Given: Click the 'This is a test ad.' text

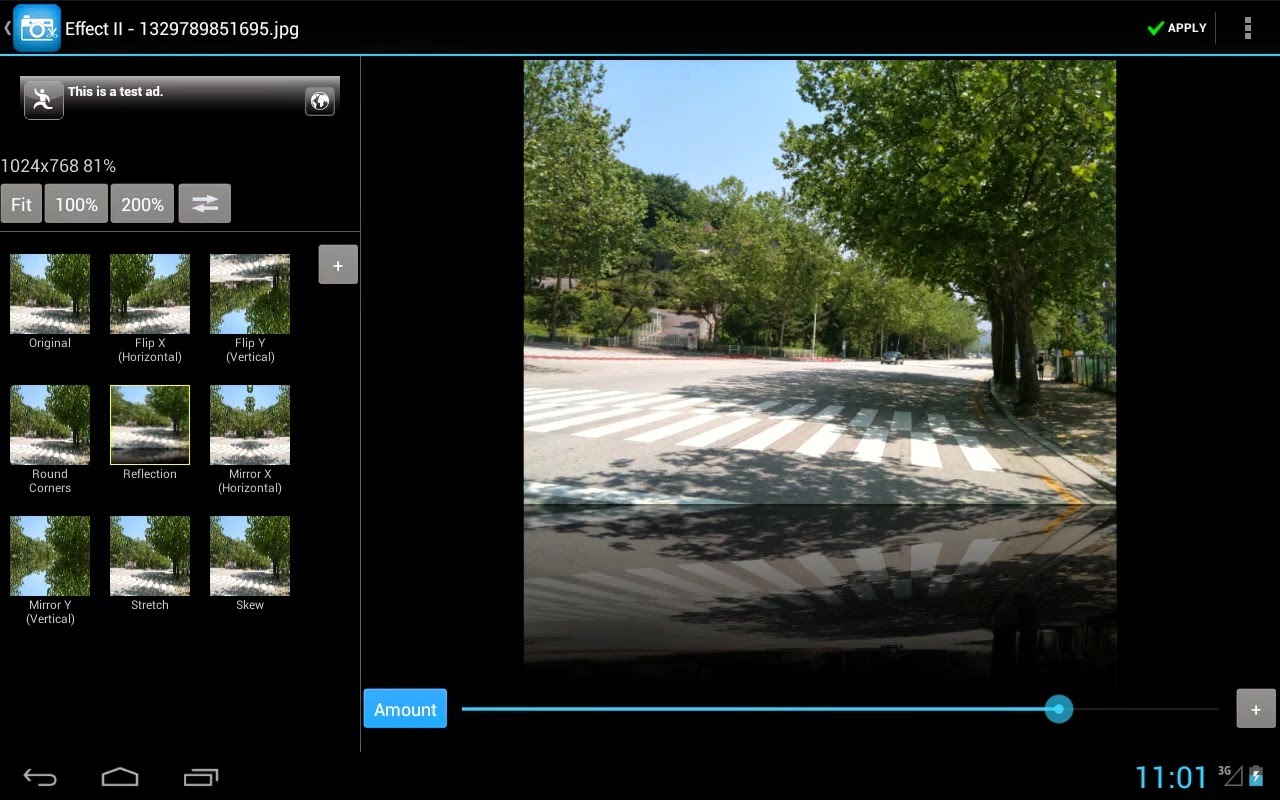Looking at the screenshot, I should tap(115, 91).
